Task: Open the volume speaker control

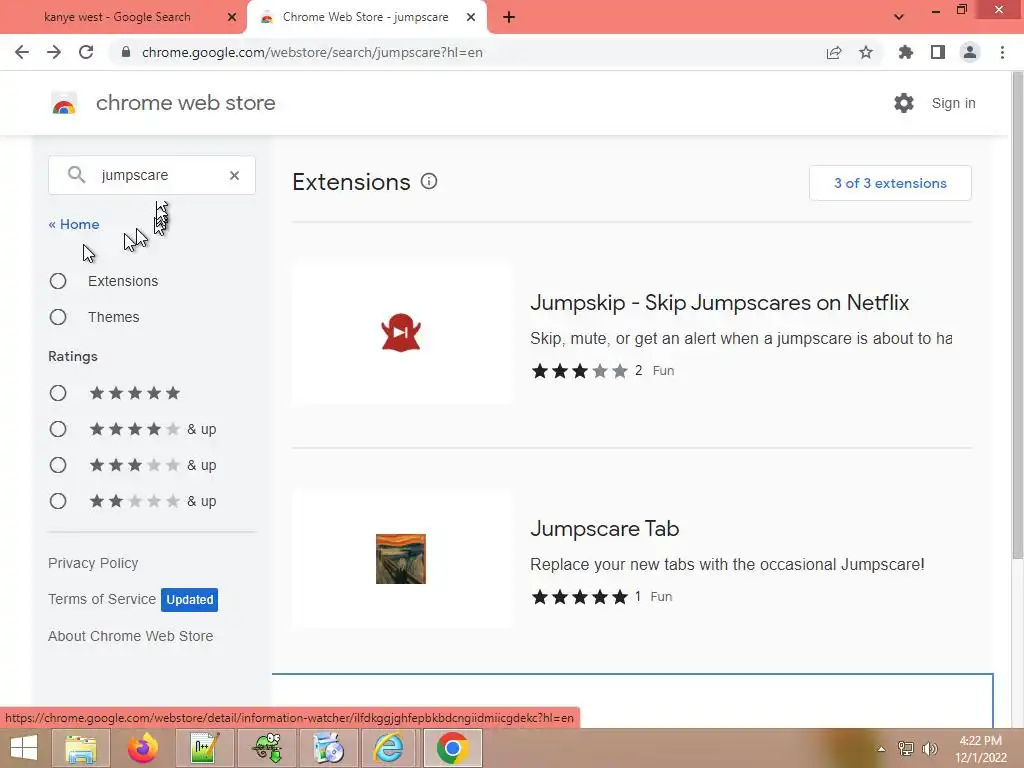Action: [930, 748]
